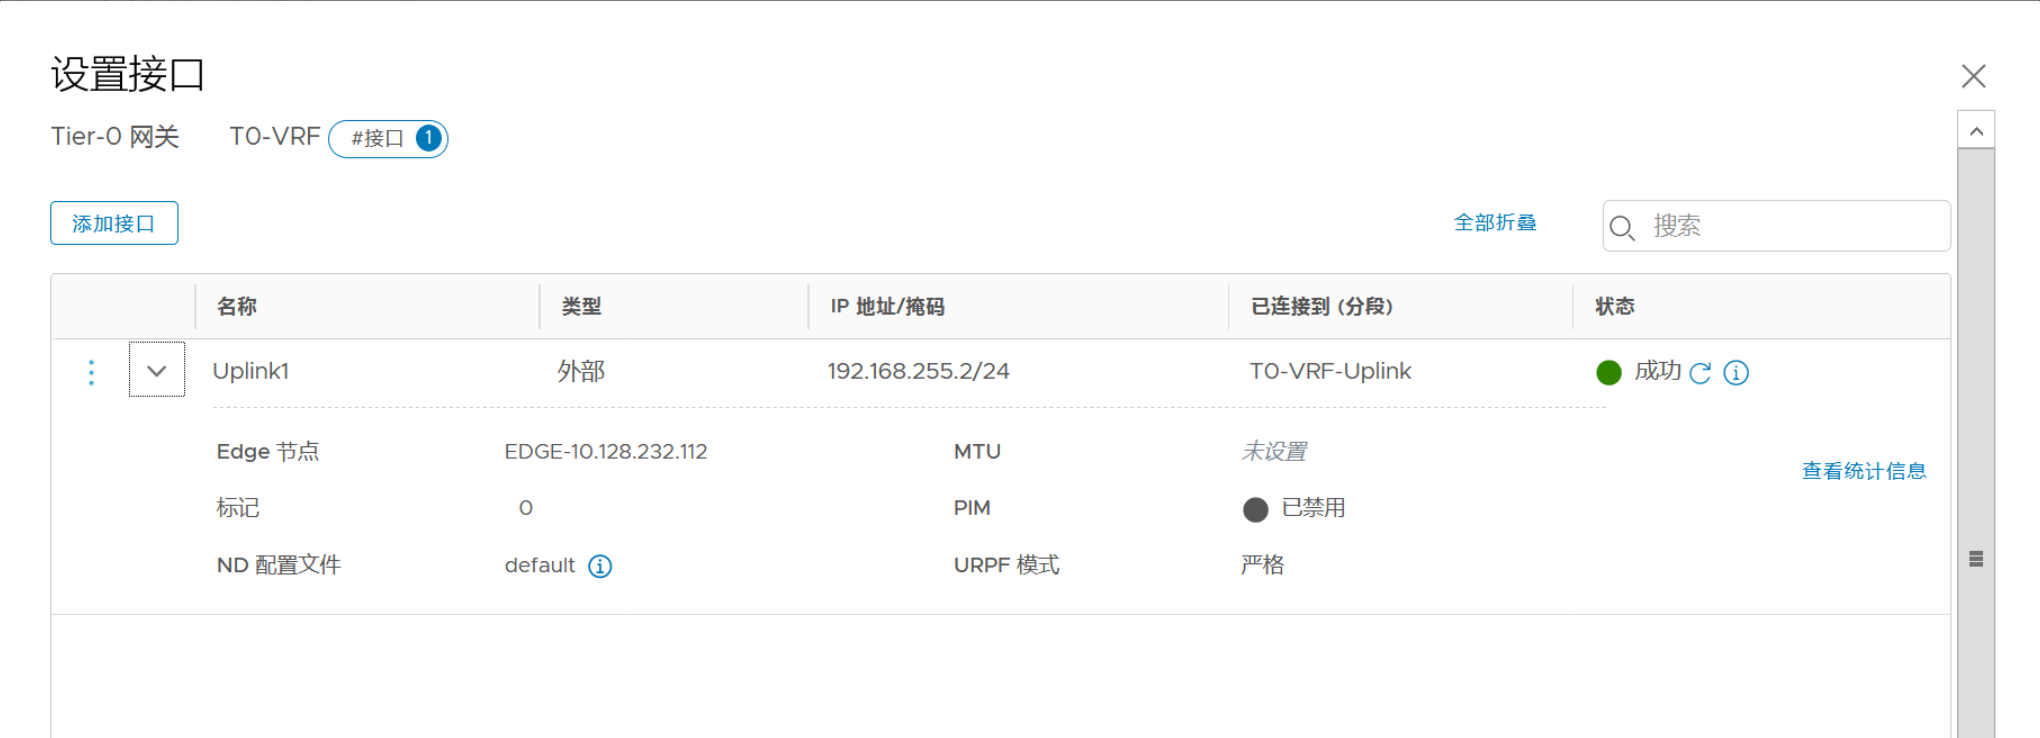The width and height of the screenshot is (2040, 738).
Task: Click the scrollbar up arrow
Action: pyautogui.click(x=1976, y=131)
